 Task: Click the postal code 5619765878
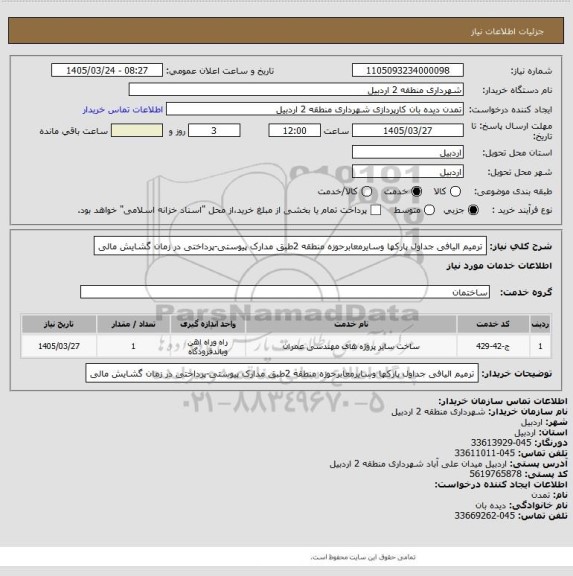pyautogui.click(x=495, y=474)
